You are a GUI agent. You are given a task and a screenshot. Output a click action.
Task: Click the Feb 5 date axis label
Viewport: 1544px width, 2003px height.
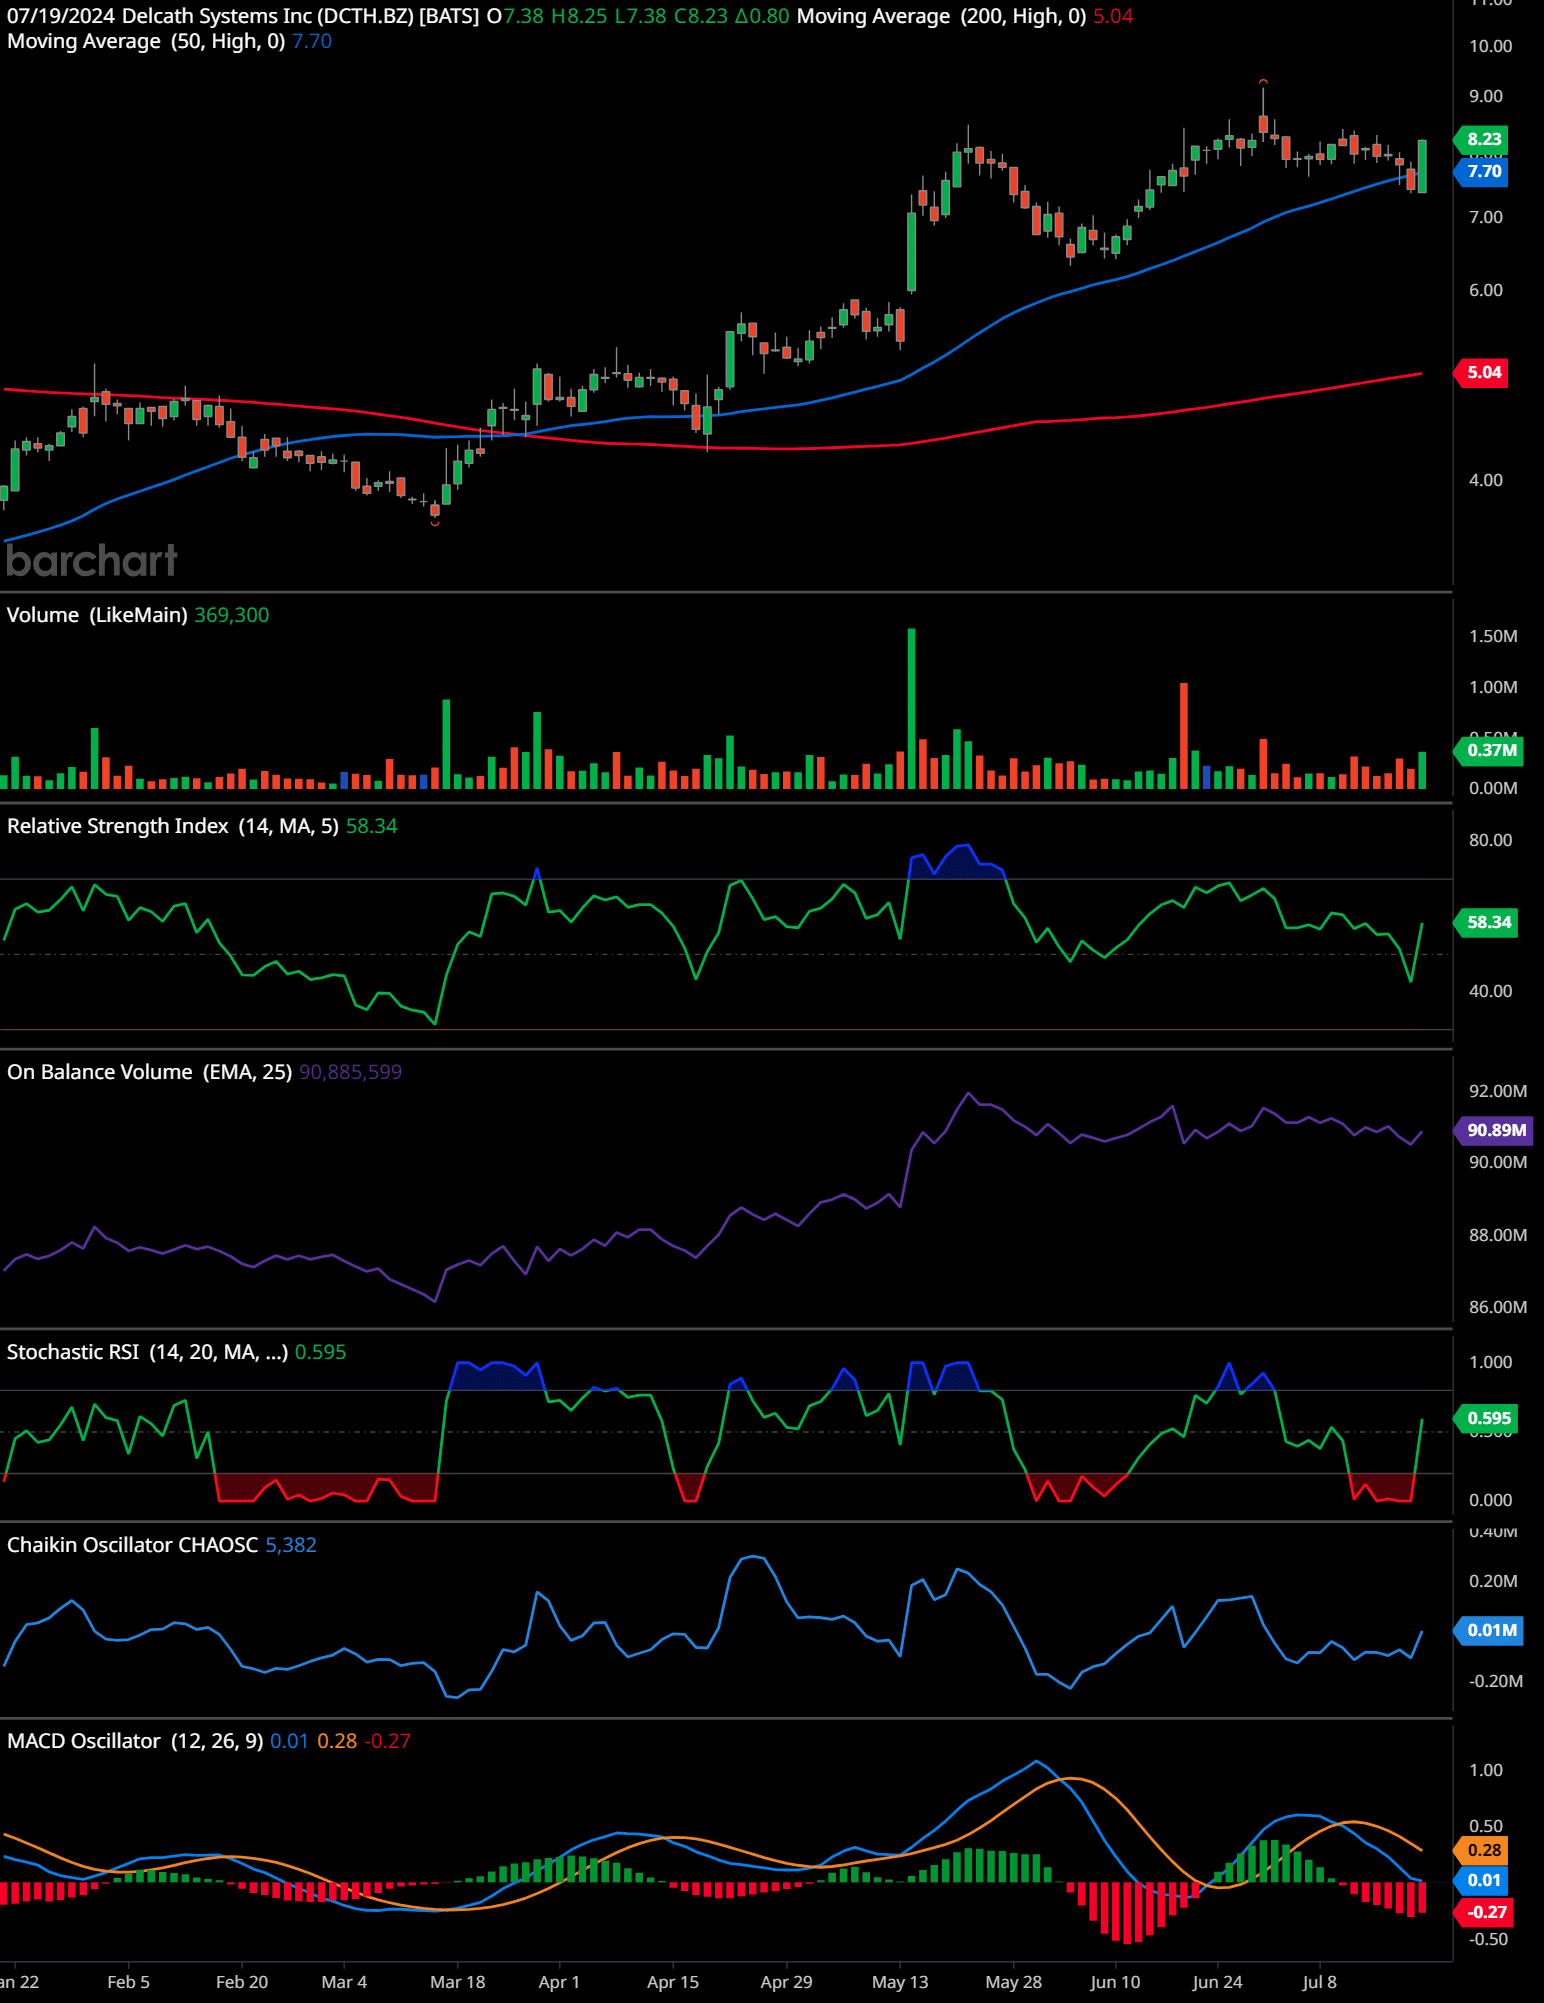128,1982
